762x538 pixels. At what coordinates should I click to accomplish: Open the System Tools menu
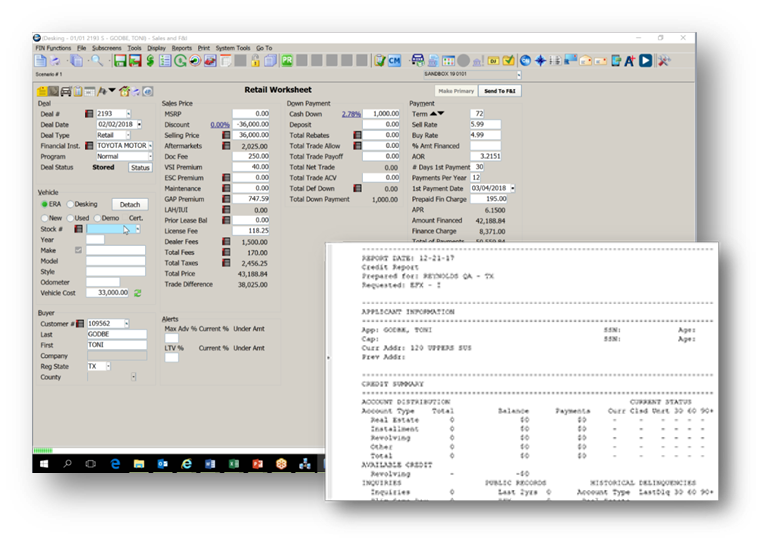(233, 48)
